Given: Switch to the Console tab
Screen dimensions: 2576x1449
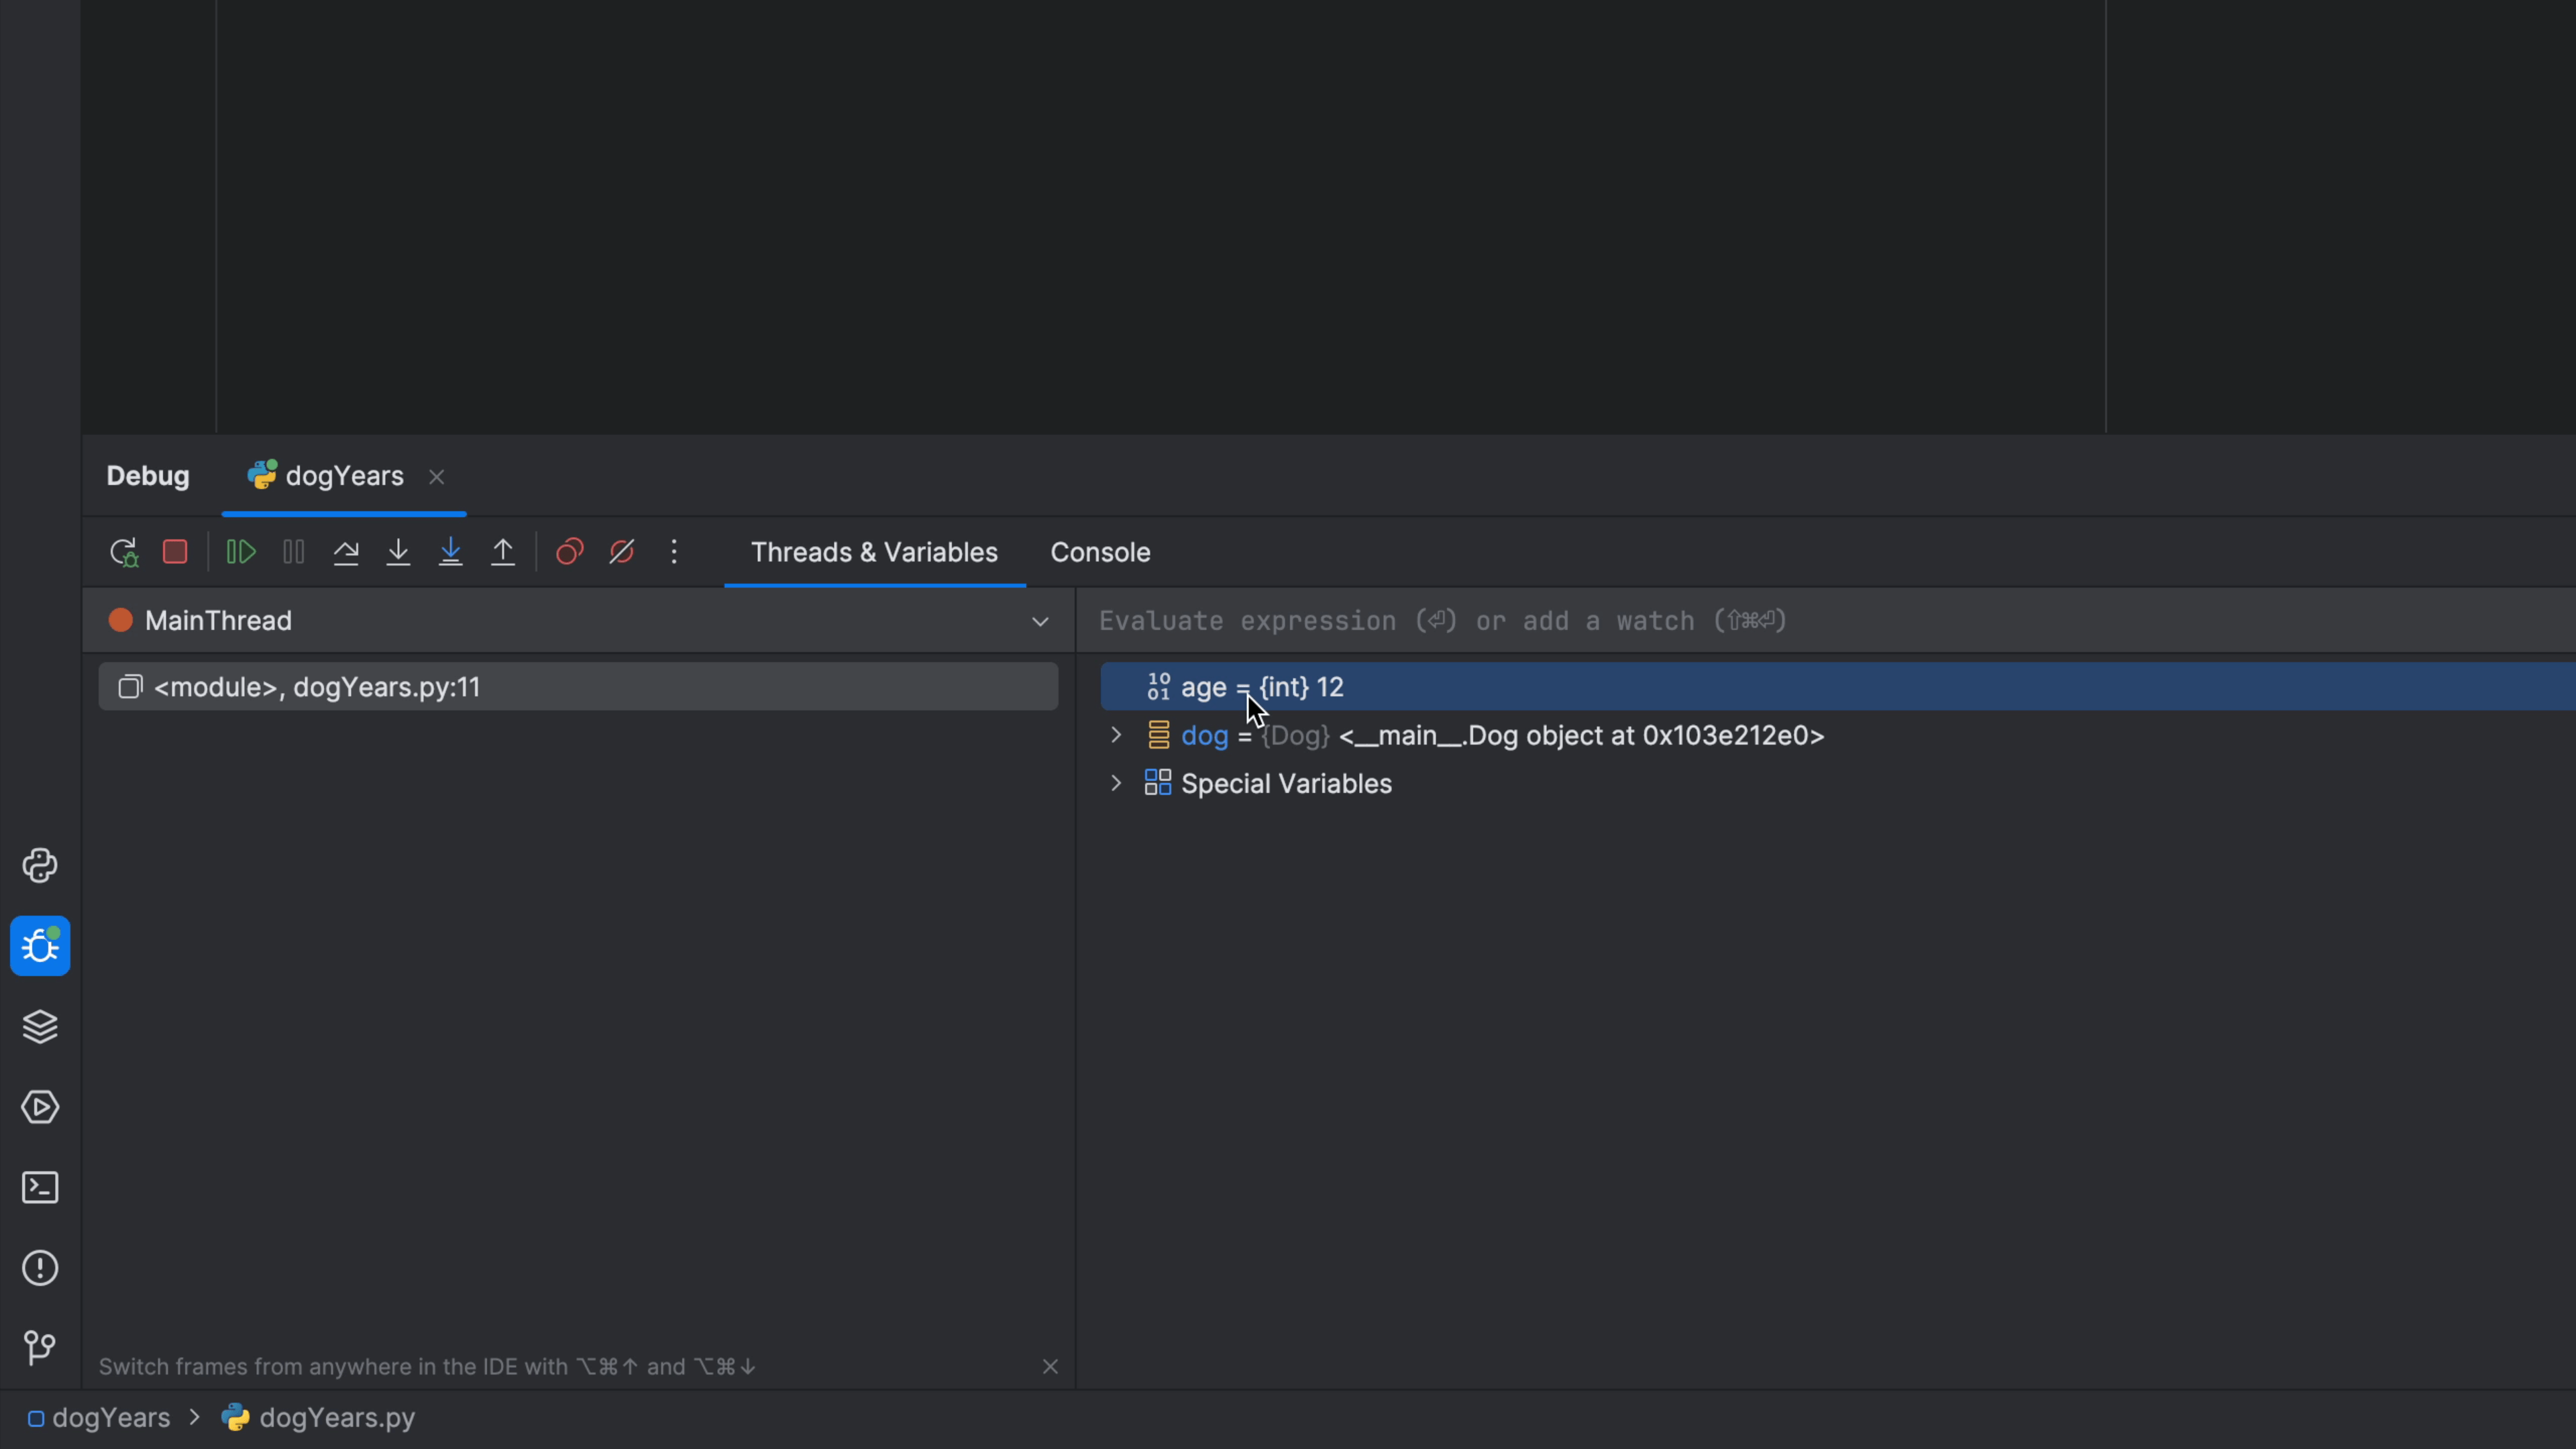Looking at the screenshot, I should (x=1099, y=551).
